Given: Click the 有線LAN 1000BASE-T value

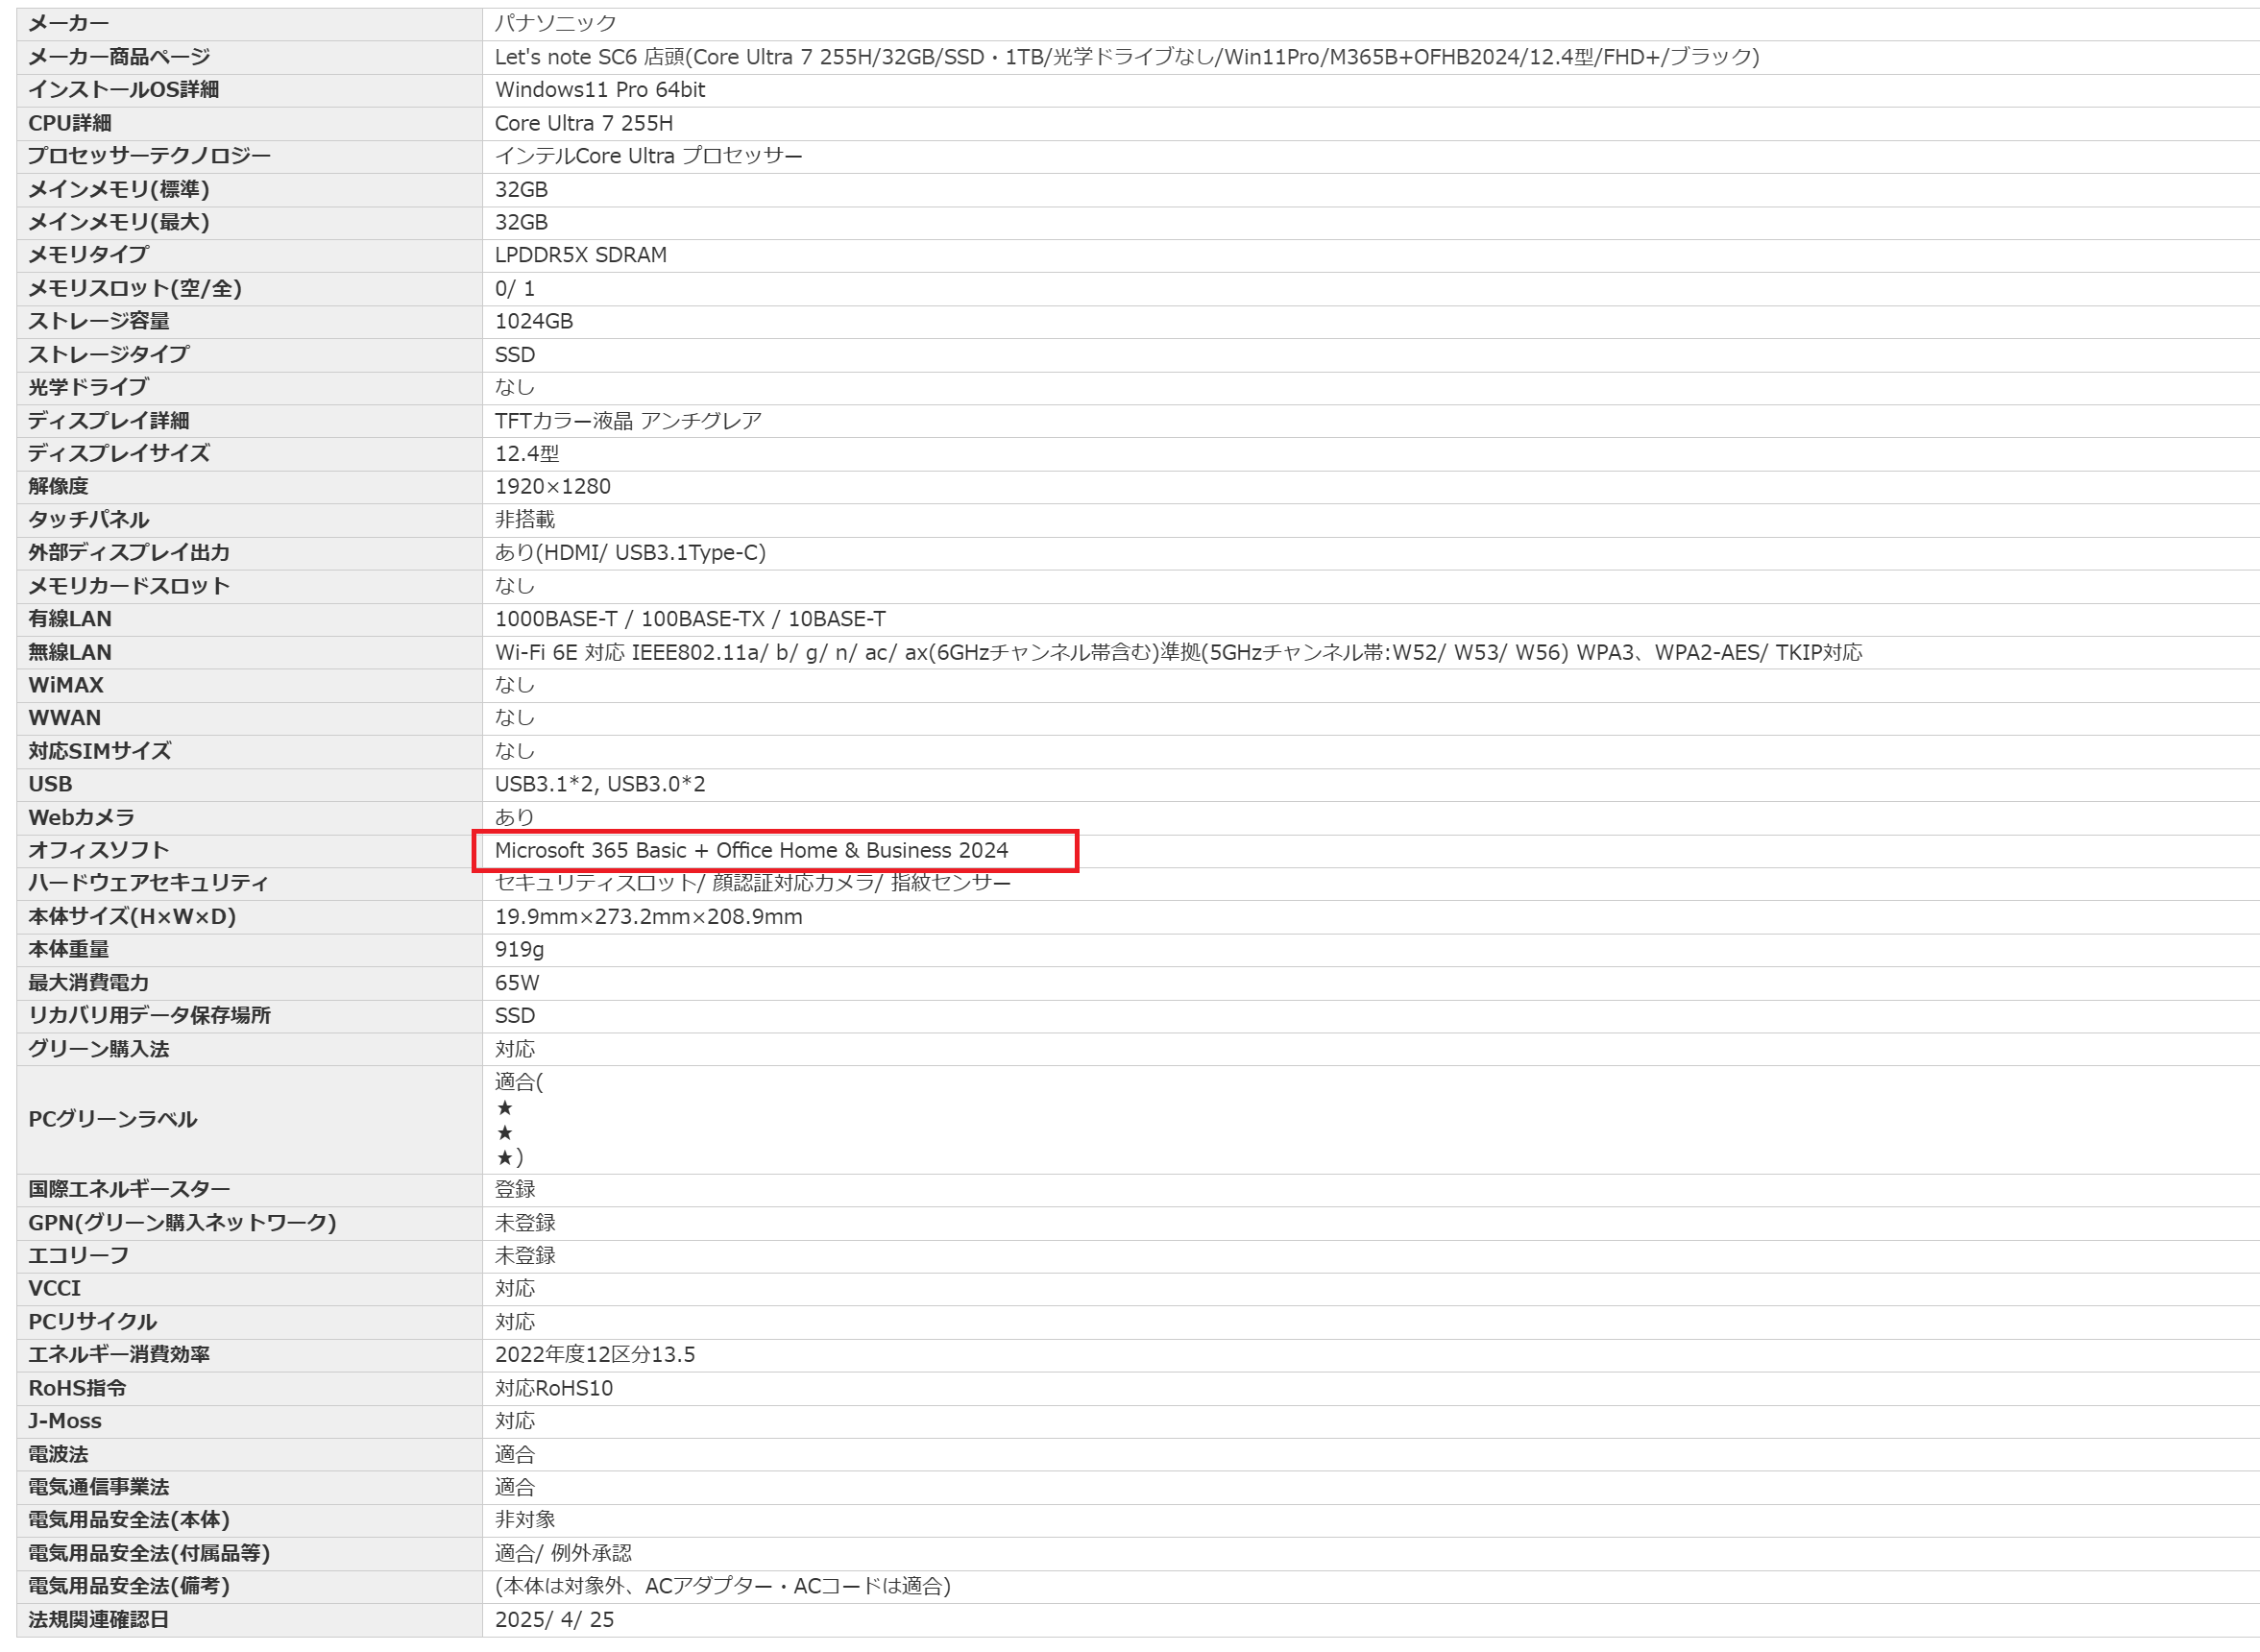Looking at the screenshot, I should pyautogui.click(x=689, y=619).
